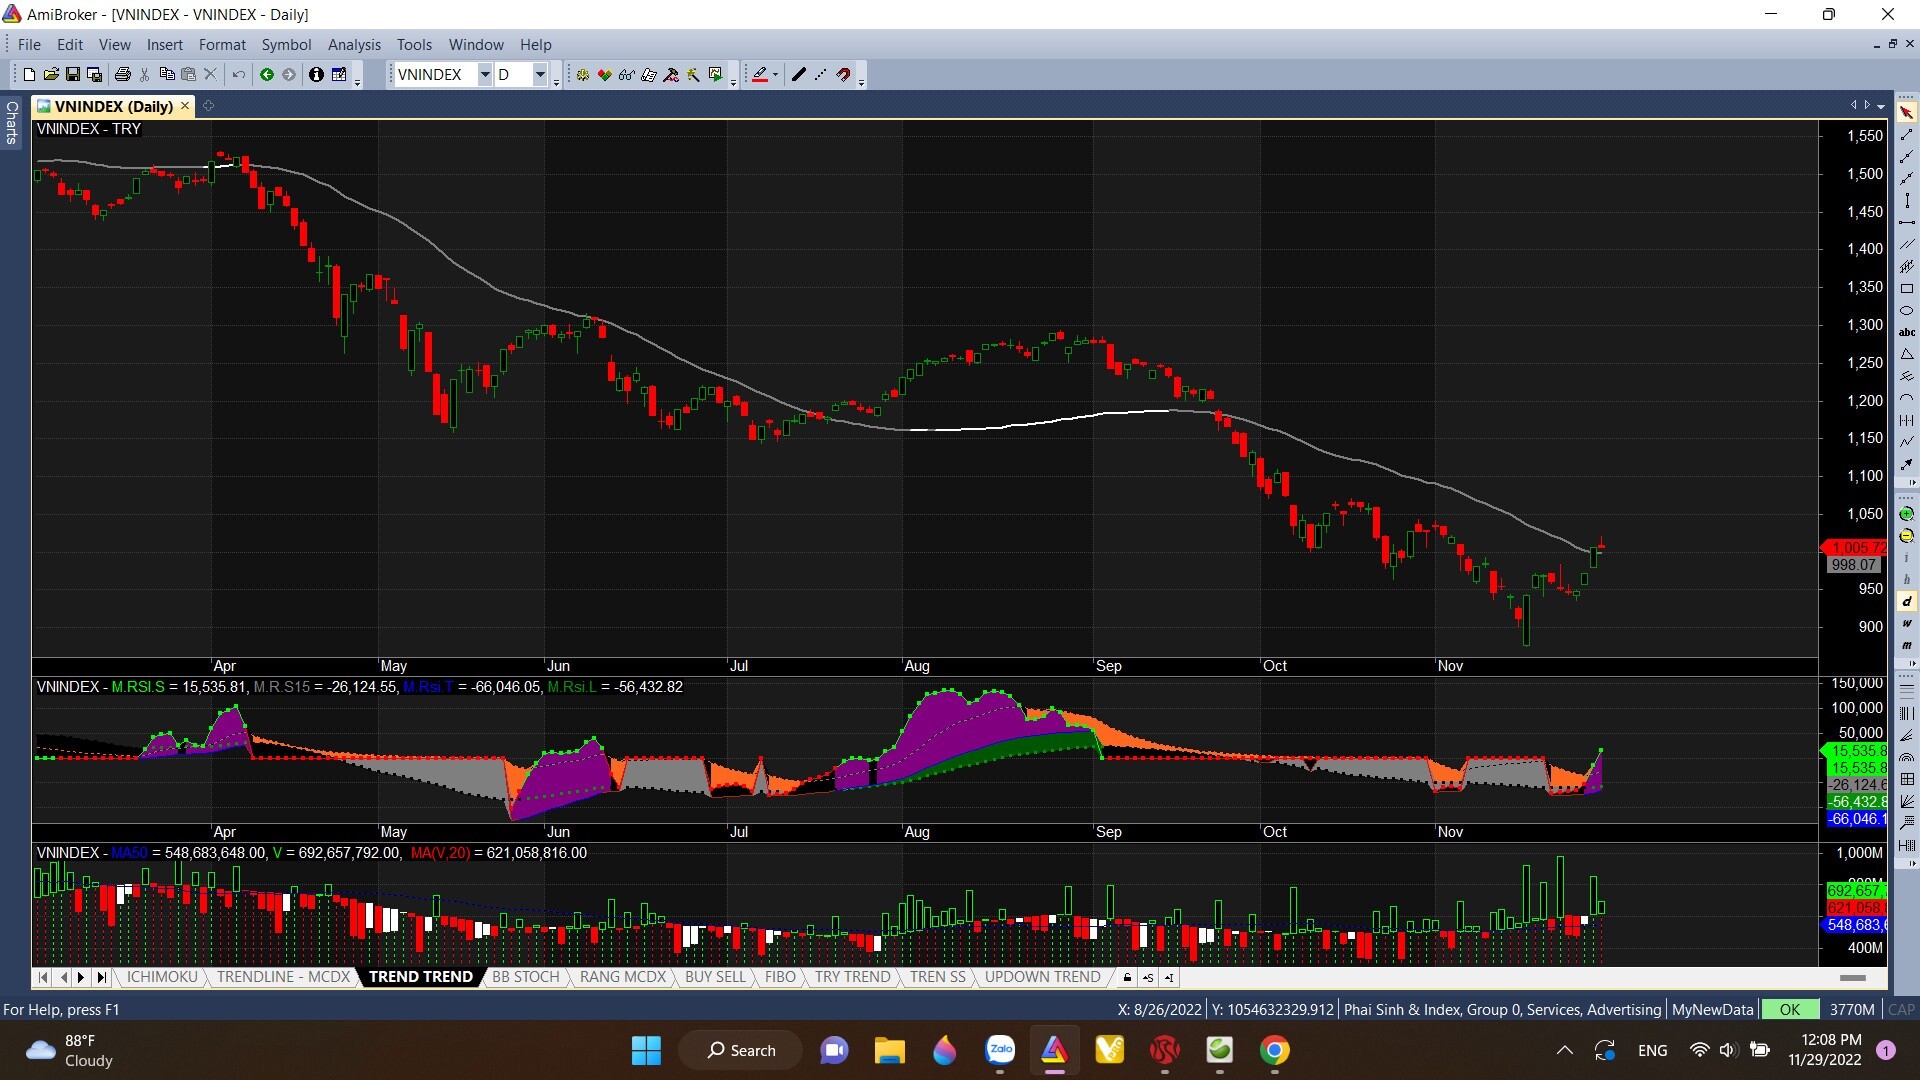
Task: Click the red pen drawing color swatch
Action: click(x=759, y=75)
